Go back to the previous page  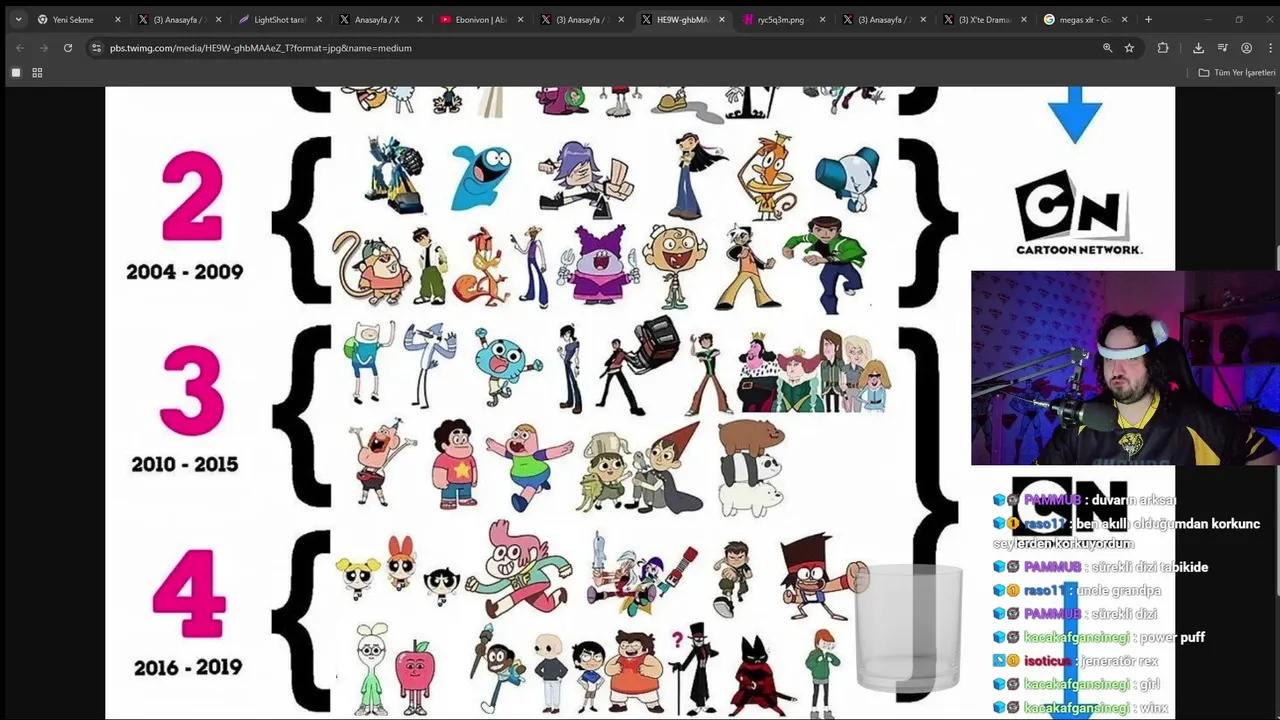pyautogui.click(x=19, y=48)
